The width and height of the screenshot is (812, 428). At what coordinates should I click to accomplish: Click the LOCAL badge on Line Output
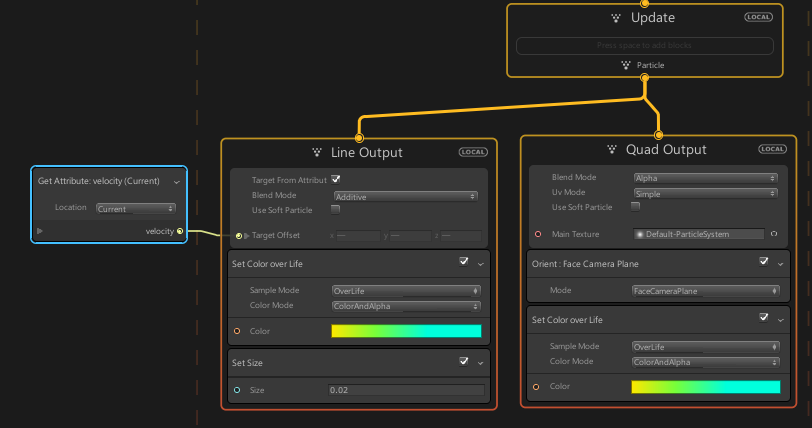(x=473, y=152)
